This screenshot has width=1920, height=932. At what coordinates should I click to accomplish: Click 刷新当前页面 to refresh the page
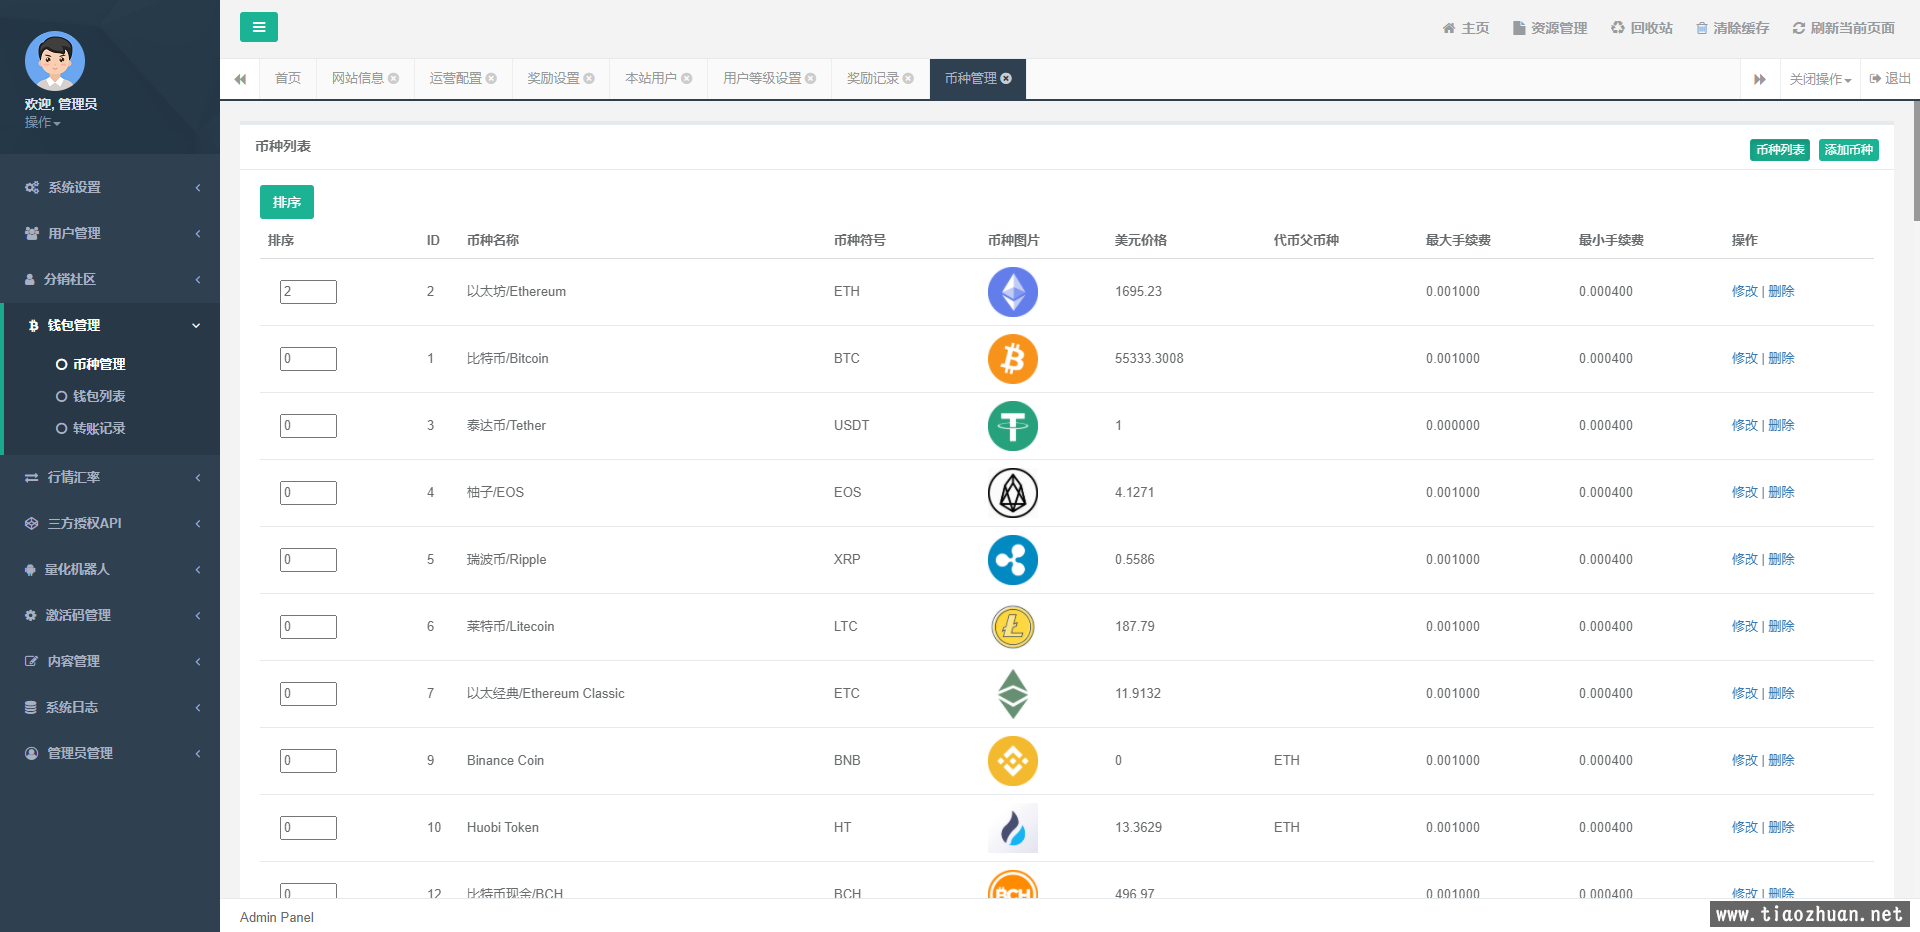(x=1844, y=28)
